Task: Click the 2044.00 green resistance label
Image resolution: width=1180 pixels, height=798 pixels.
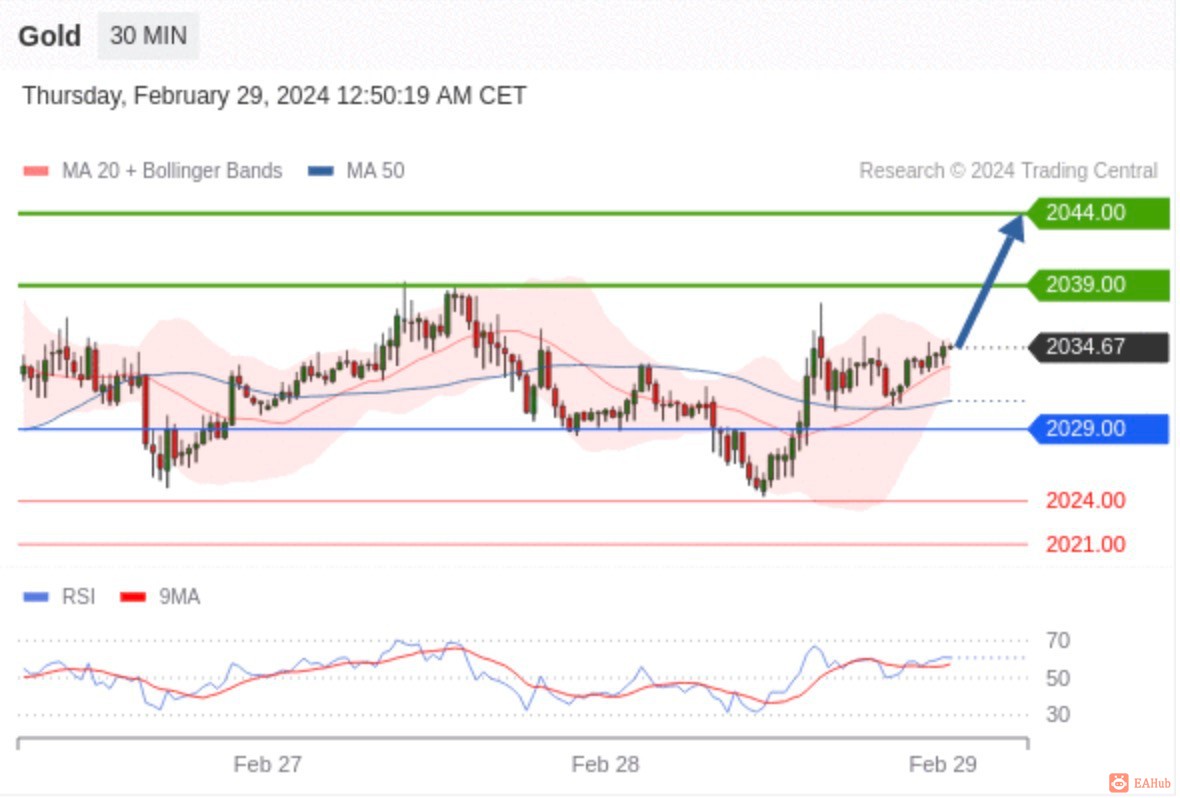Action: [x=1099, y=213]
